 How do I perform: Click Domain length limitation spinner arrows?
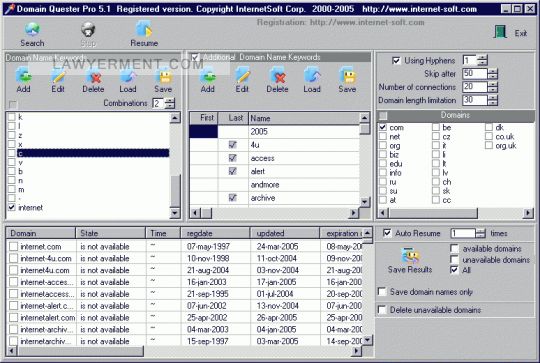[493, 100]
